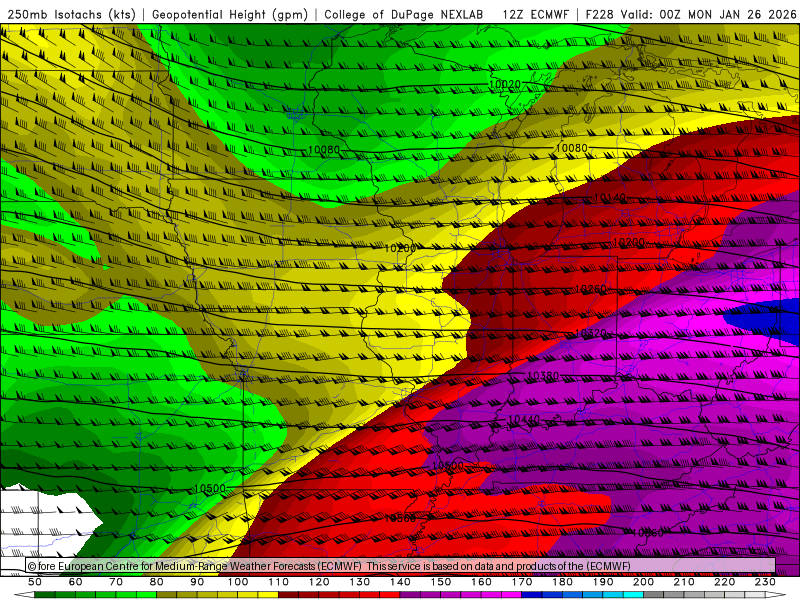This screenshot has height=600, width=800.
Task: Click the 200 legend label
Action: coord(643,582)
